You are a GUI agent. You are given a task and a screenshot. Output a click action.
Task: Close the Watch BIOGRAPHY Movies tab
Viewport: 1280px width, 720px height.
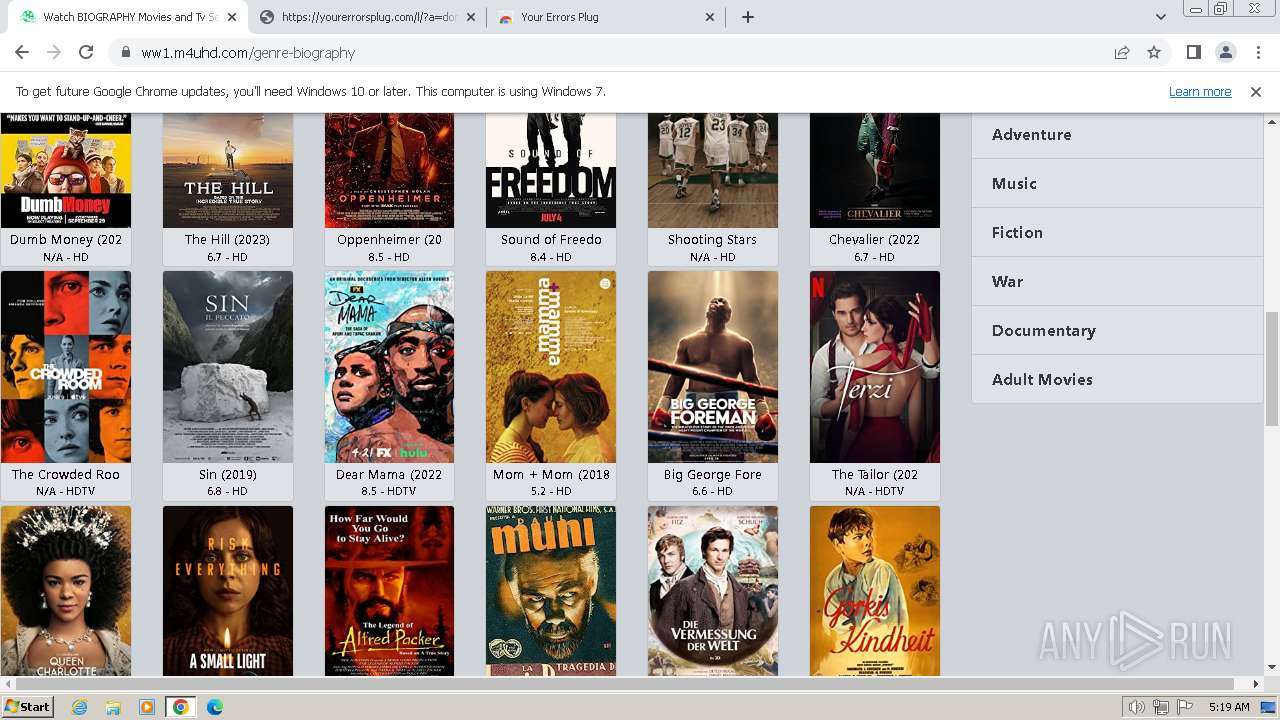pos(232,17)
